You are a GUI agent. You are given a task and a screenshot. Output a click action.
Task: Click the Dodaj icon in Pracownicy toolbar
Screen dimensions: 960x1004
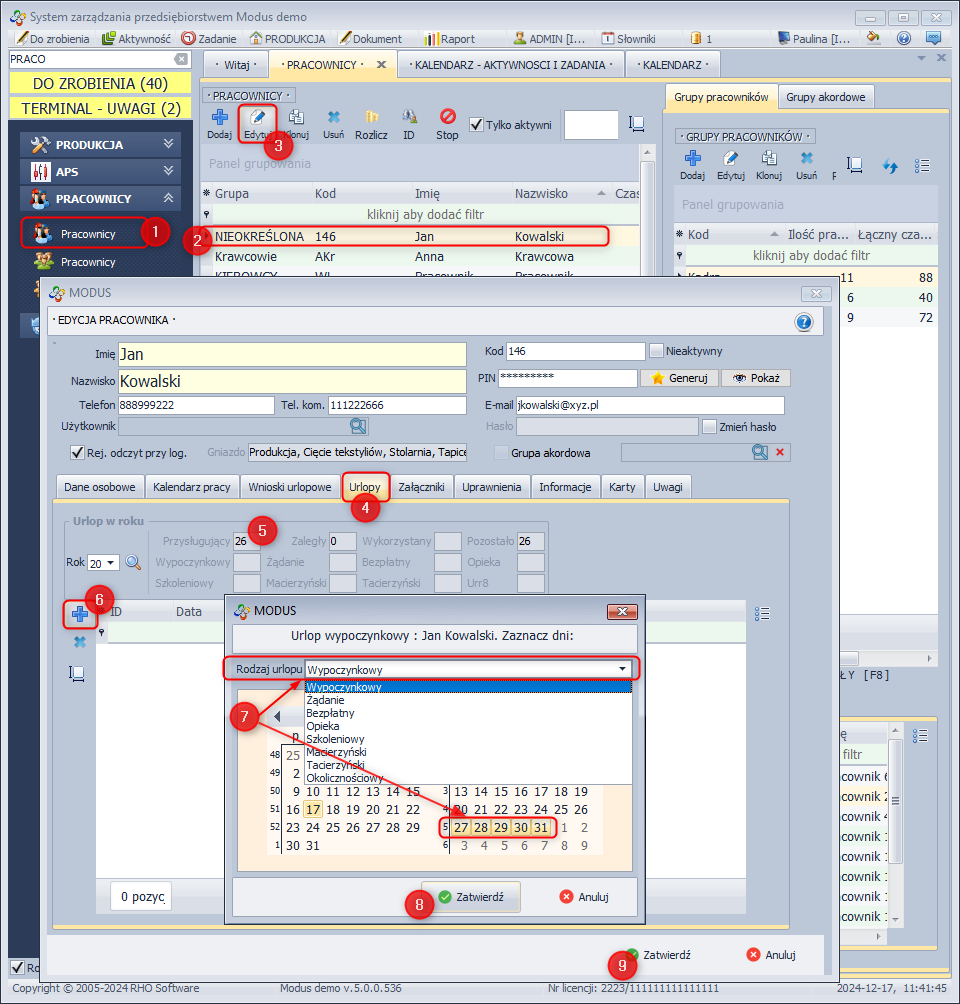[219, 118]
